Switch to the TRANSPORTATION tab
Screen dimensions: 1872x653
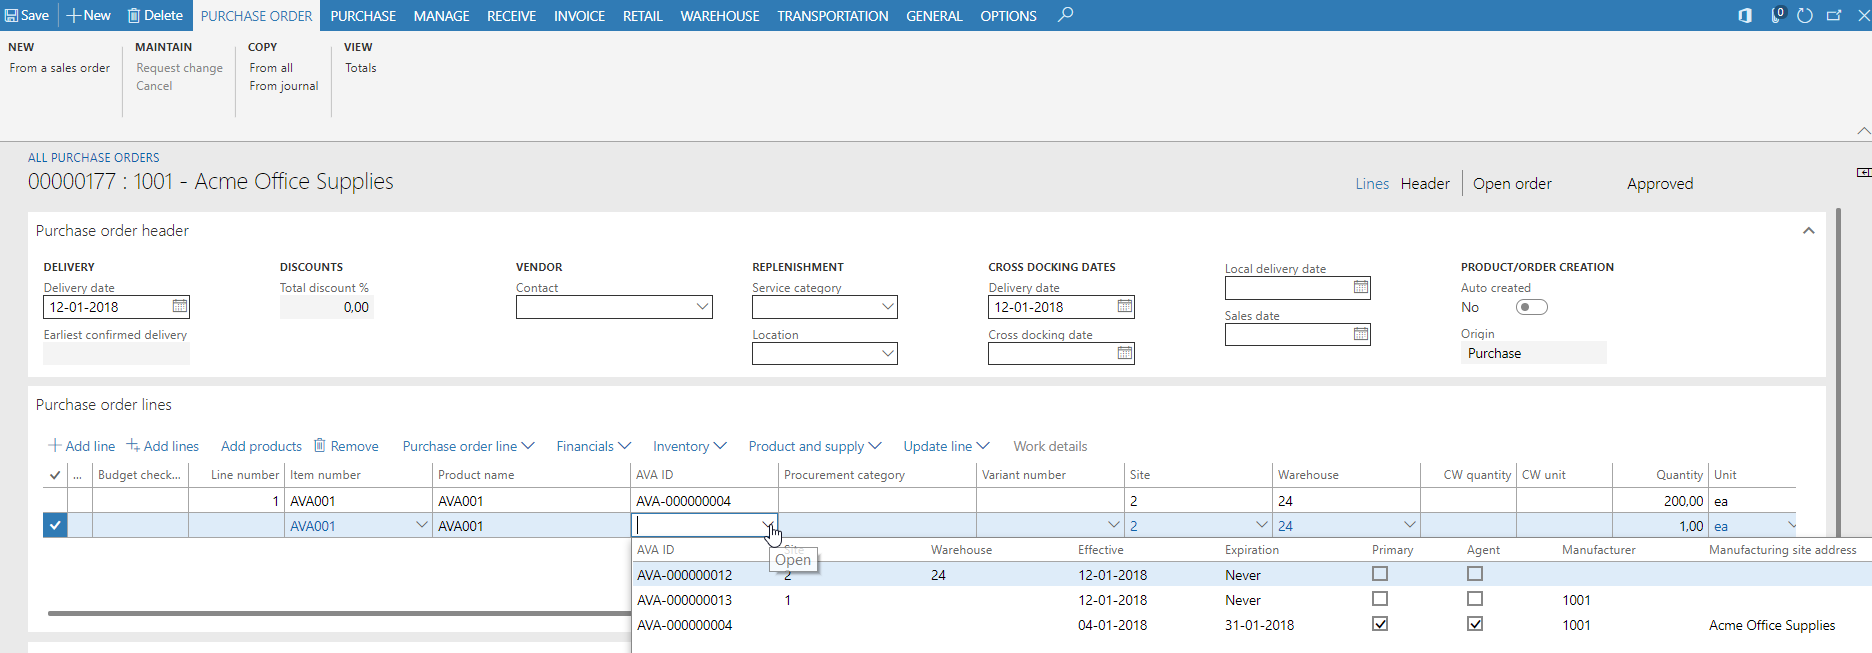tap(832, 16)
